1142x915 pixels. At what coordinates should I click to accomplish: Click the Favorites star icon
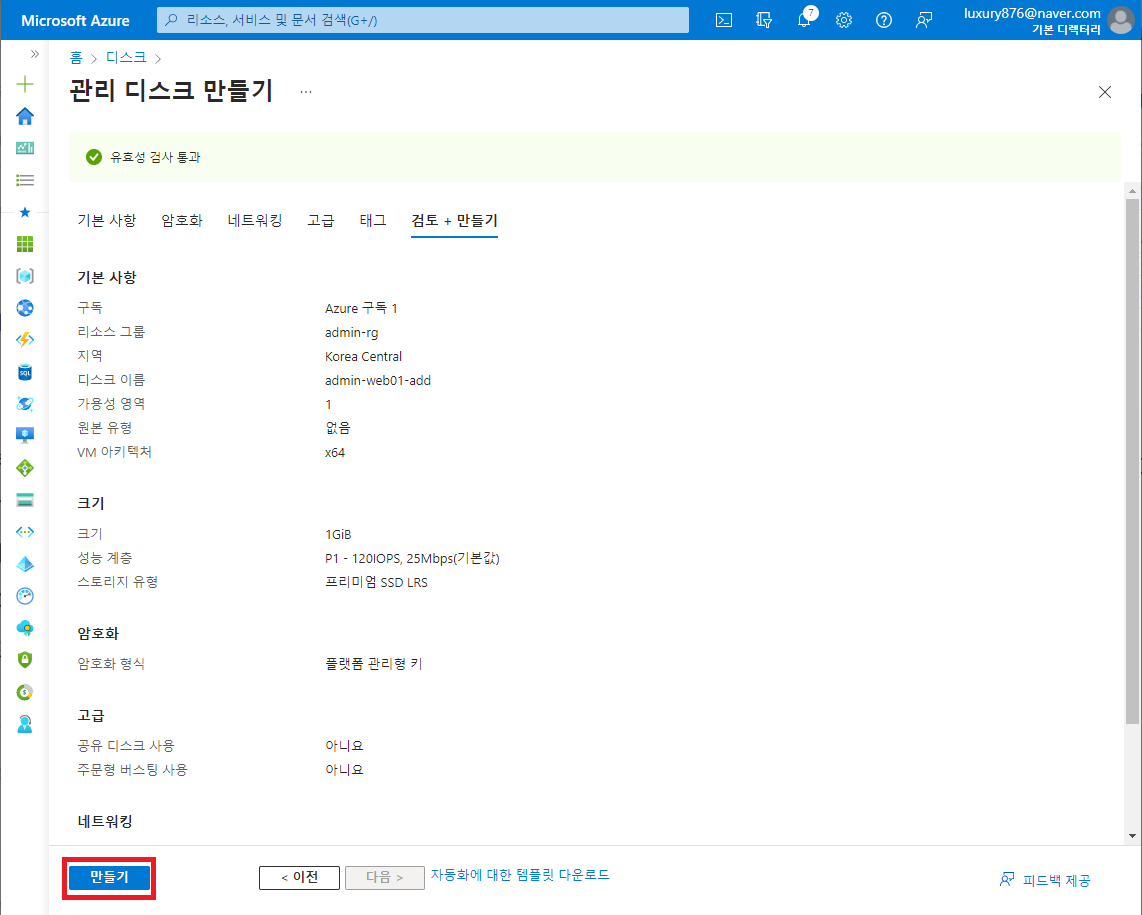tap(25, 212)
